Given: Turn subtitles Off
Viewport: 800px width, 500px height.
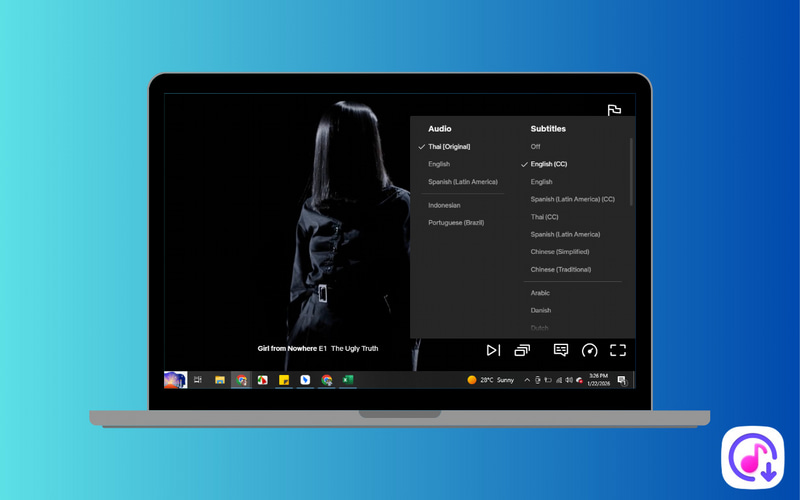Looking at the screenshot, I should pos(536,147).
